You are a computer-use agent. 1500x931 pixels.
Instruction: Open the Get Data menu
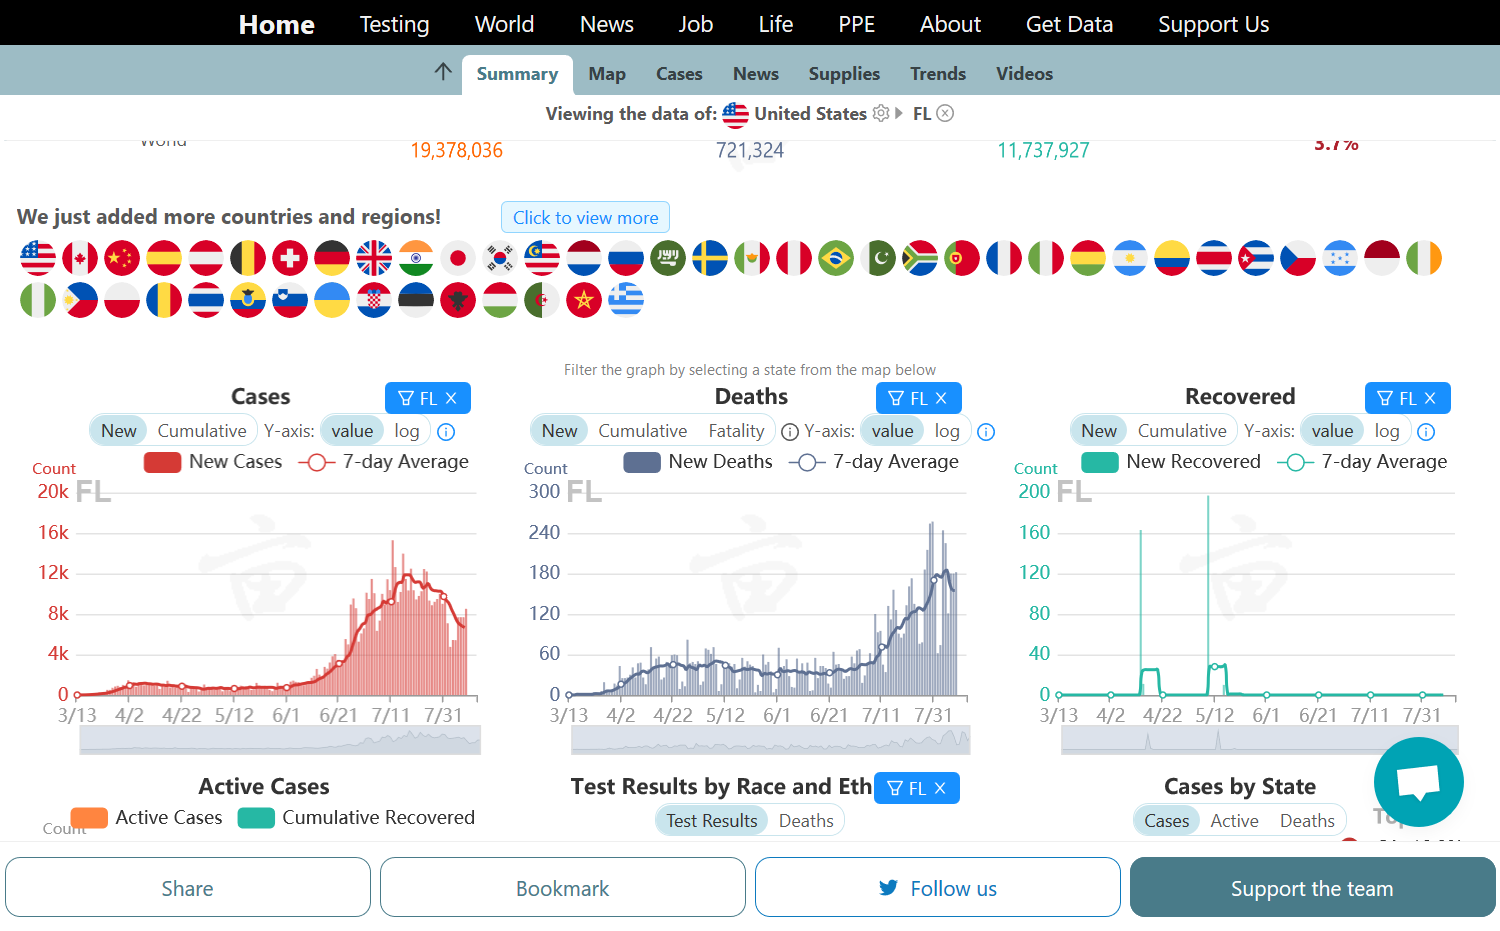(1069, 24)
